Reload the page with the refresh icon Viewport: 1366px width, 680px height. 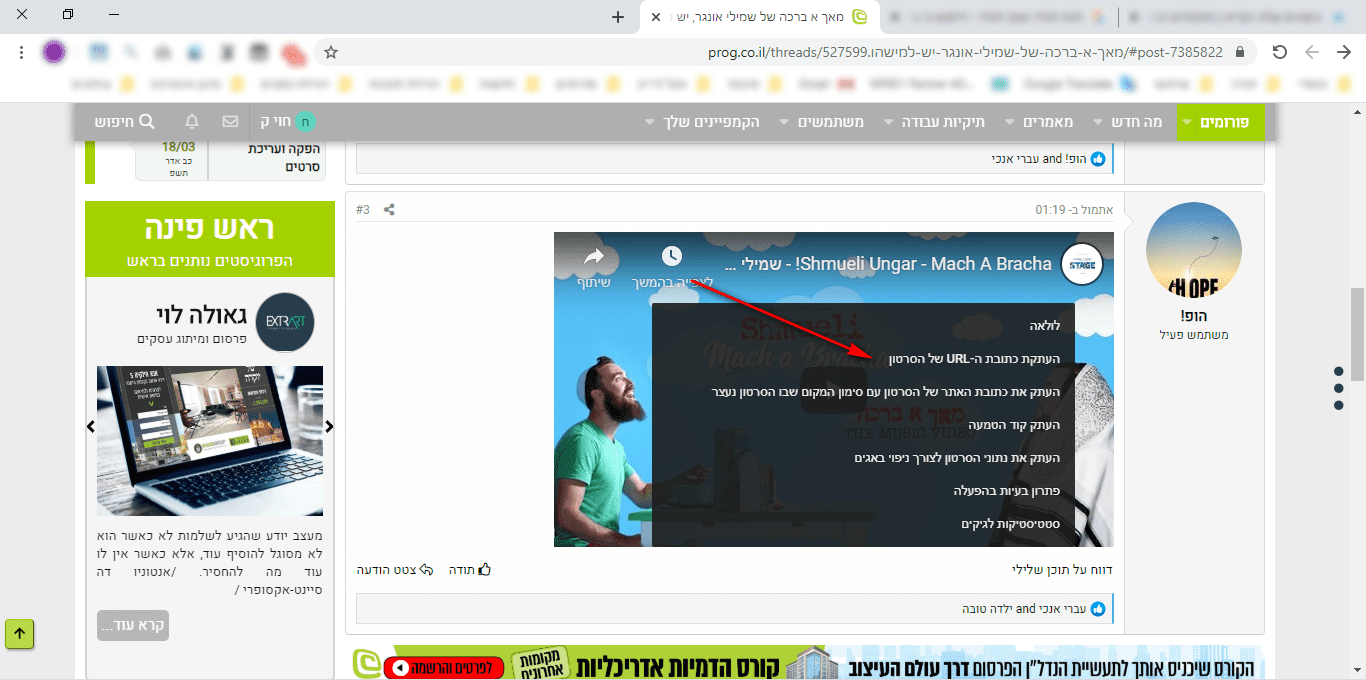(x=1279, y=52)
